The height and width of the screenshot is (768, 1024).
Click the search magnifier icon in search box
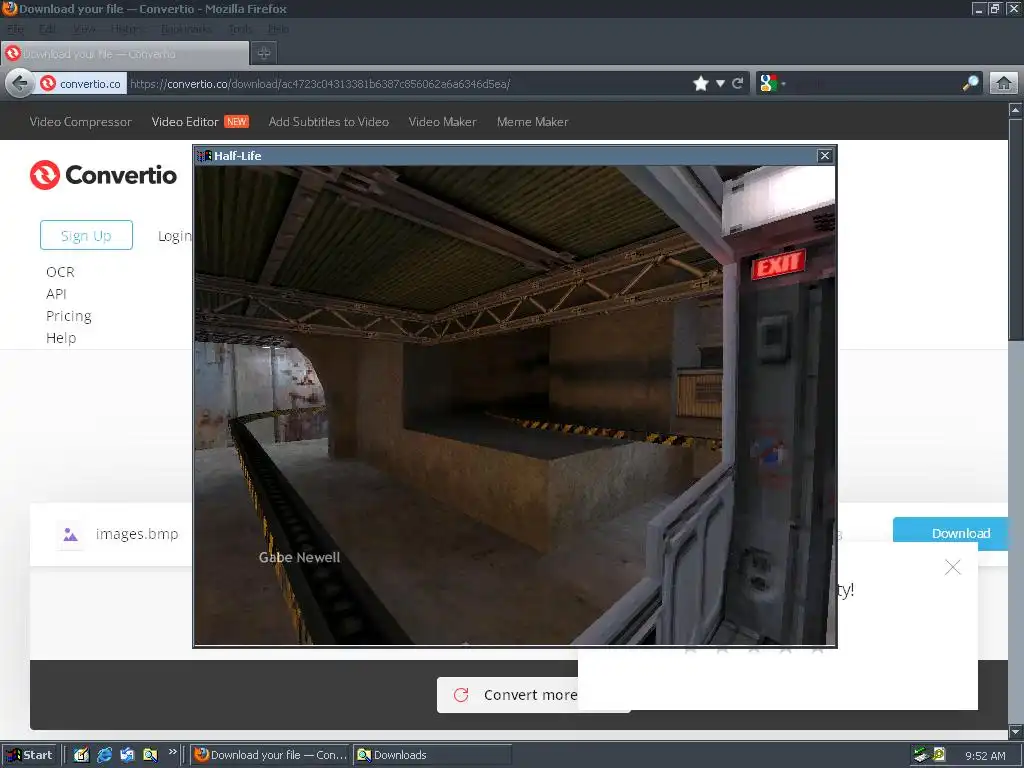click(x=970, y=84)
